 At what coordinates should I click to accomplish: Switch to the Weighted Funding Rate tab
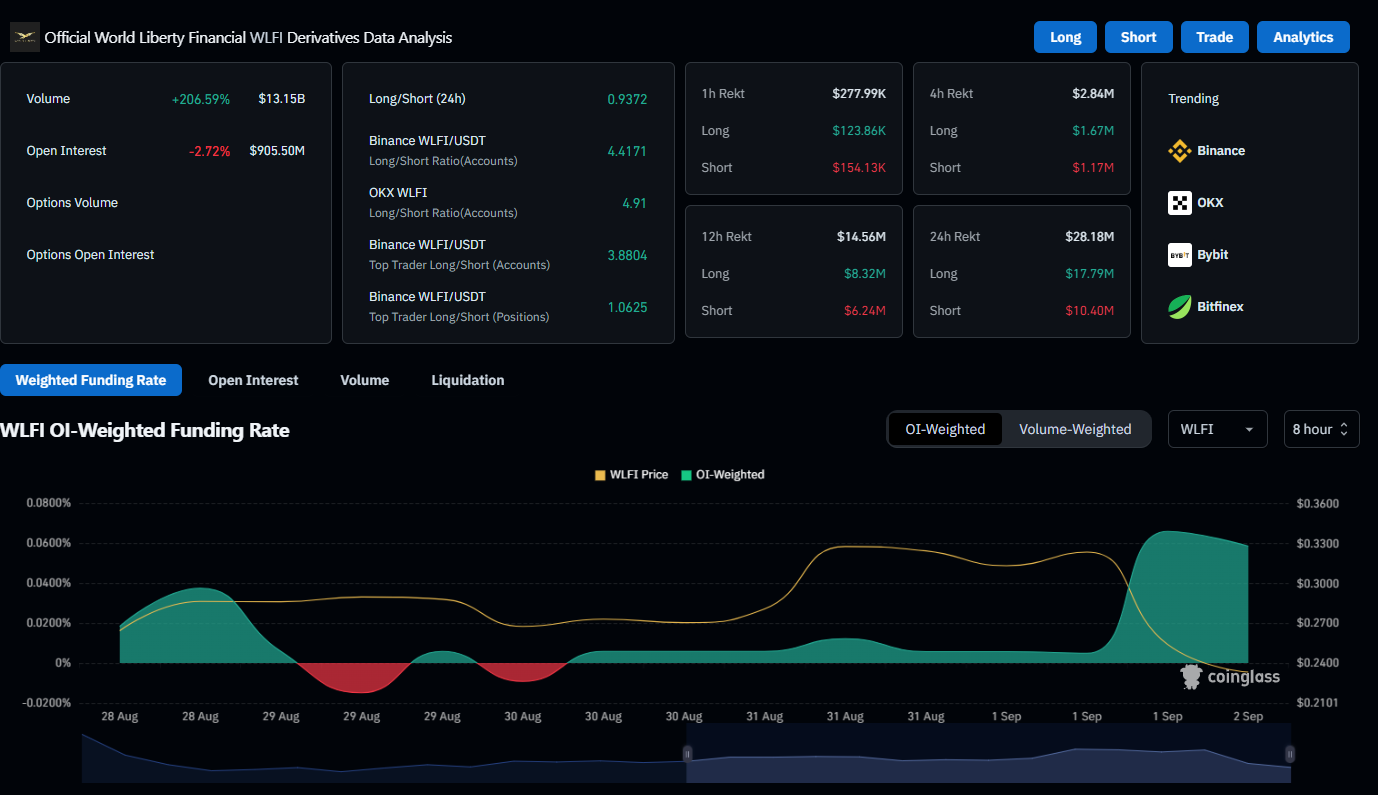(x=91, y=380)
